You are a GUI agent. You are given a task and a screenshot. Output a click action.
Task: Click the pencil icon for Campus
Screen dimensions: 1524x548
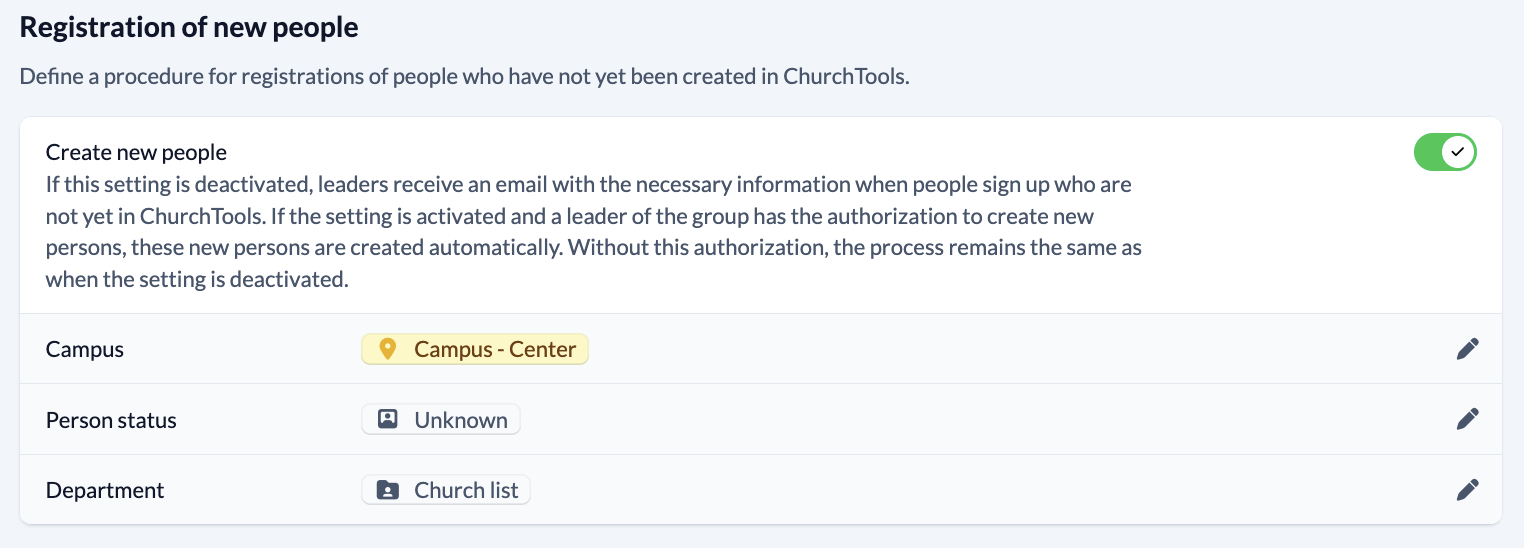click(1467, 349)
